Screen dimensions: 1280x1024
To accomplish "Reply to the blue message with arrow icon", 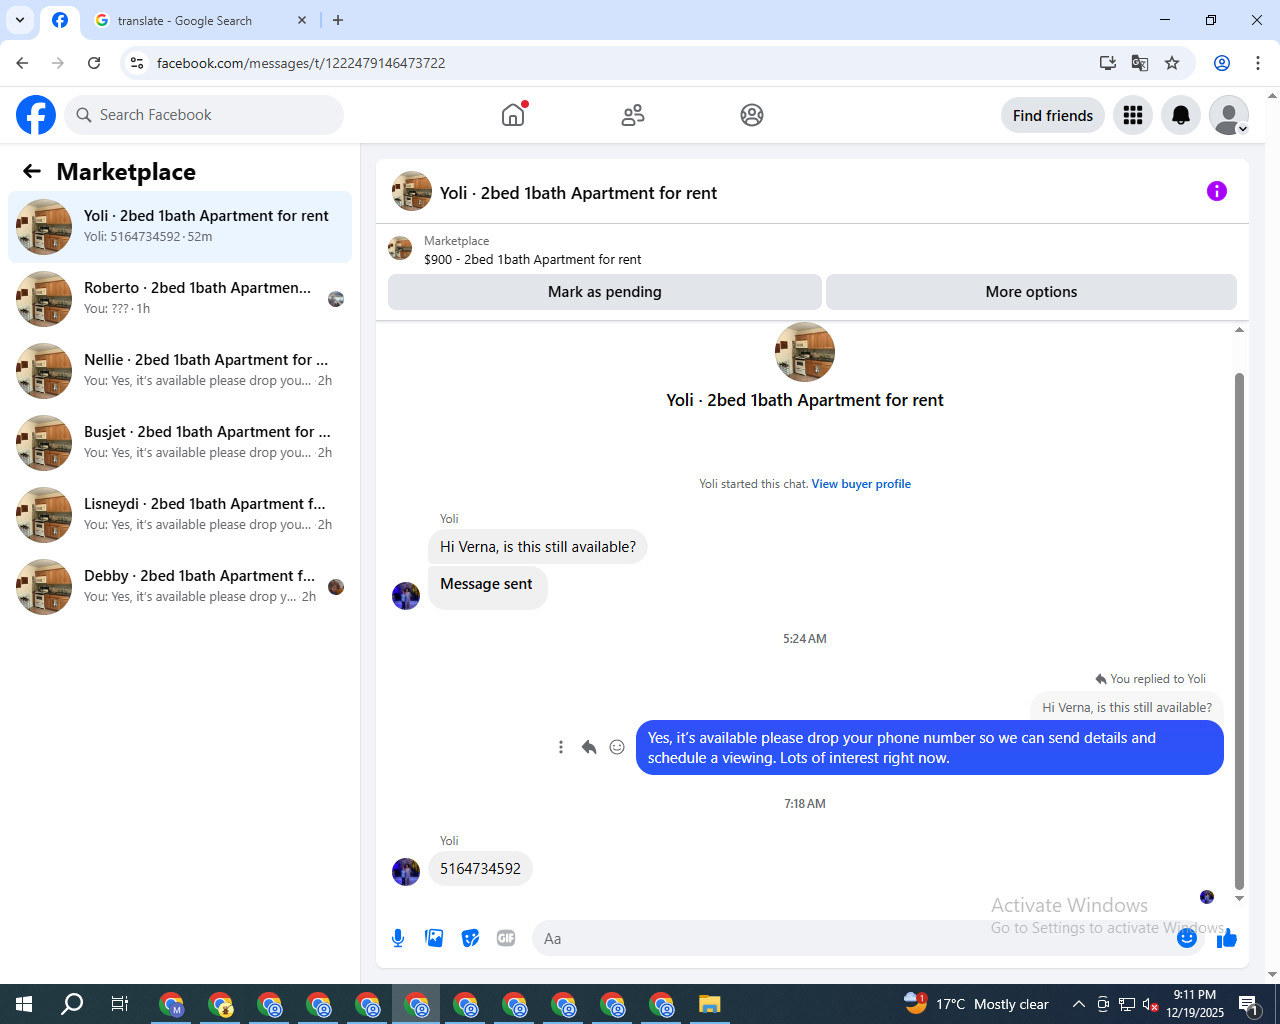I will [x=589, y=747].
